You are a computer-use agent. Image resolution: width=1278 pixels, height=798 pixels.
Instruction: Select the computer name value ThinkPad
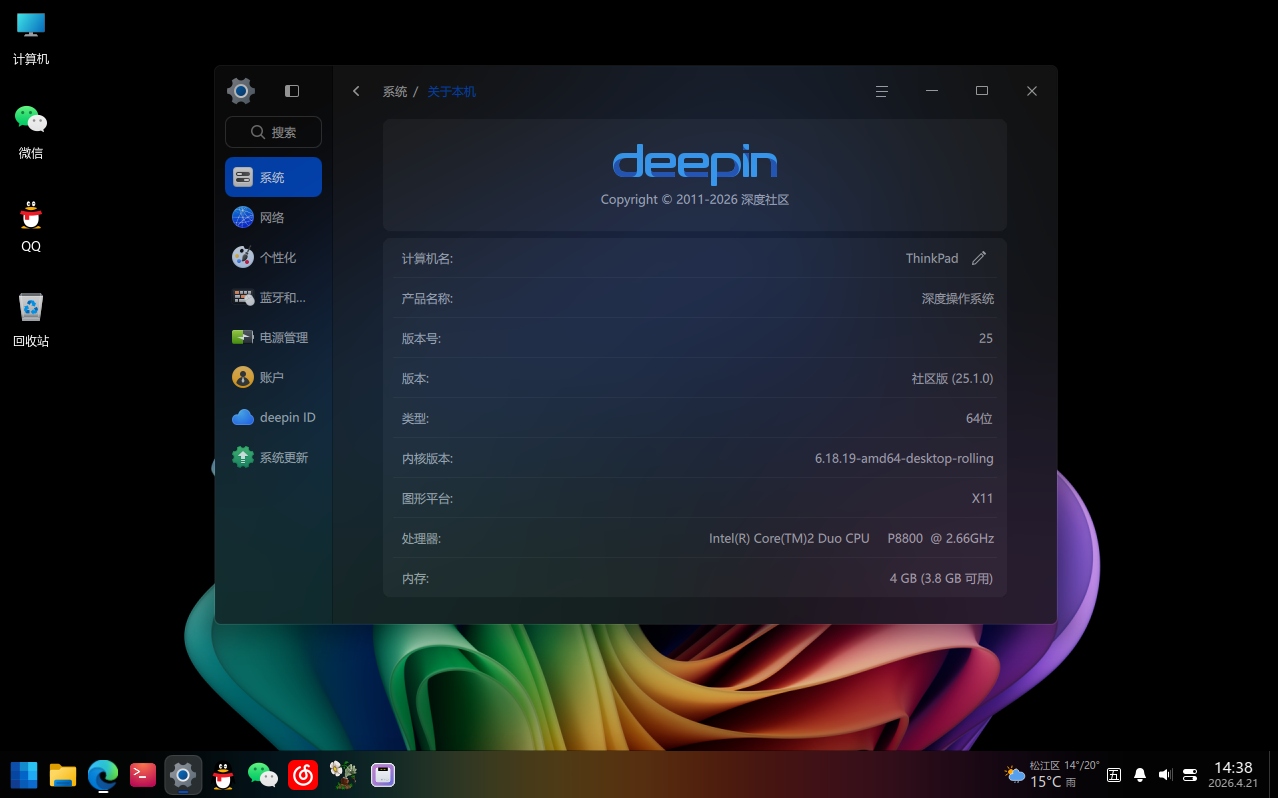coord(932,258)
